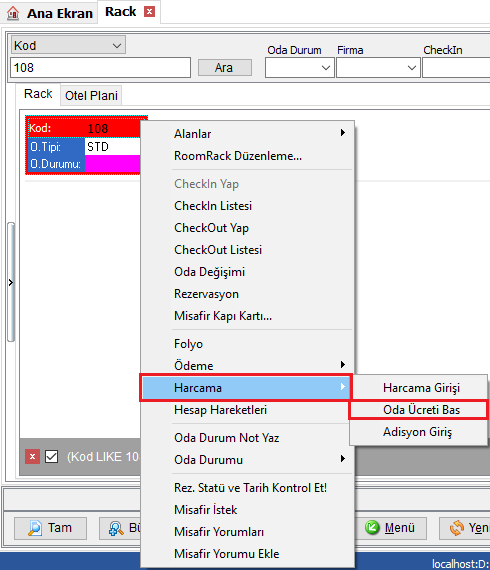Expand the left side panel arrow

click(x=11, y=282)
